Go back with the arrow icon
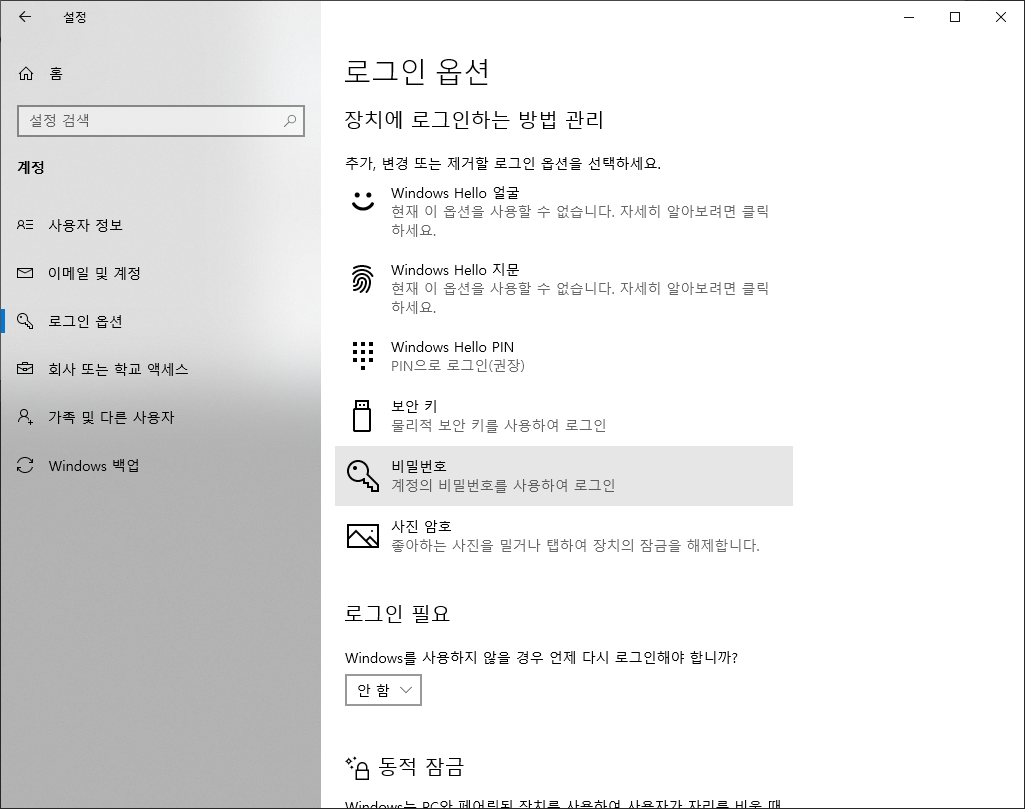The width and height of the screenshot is (1025, 809). [x=25, y=17]
